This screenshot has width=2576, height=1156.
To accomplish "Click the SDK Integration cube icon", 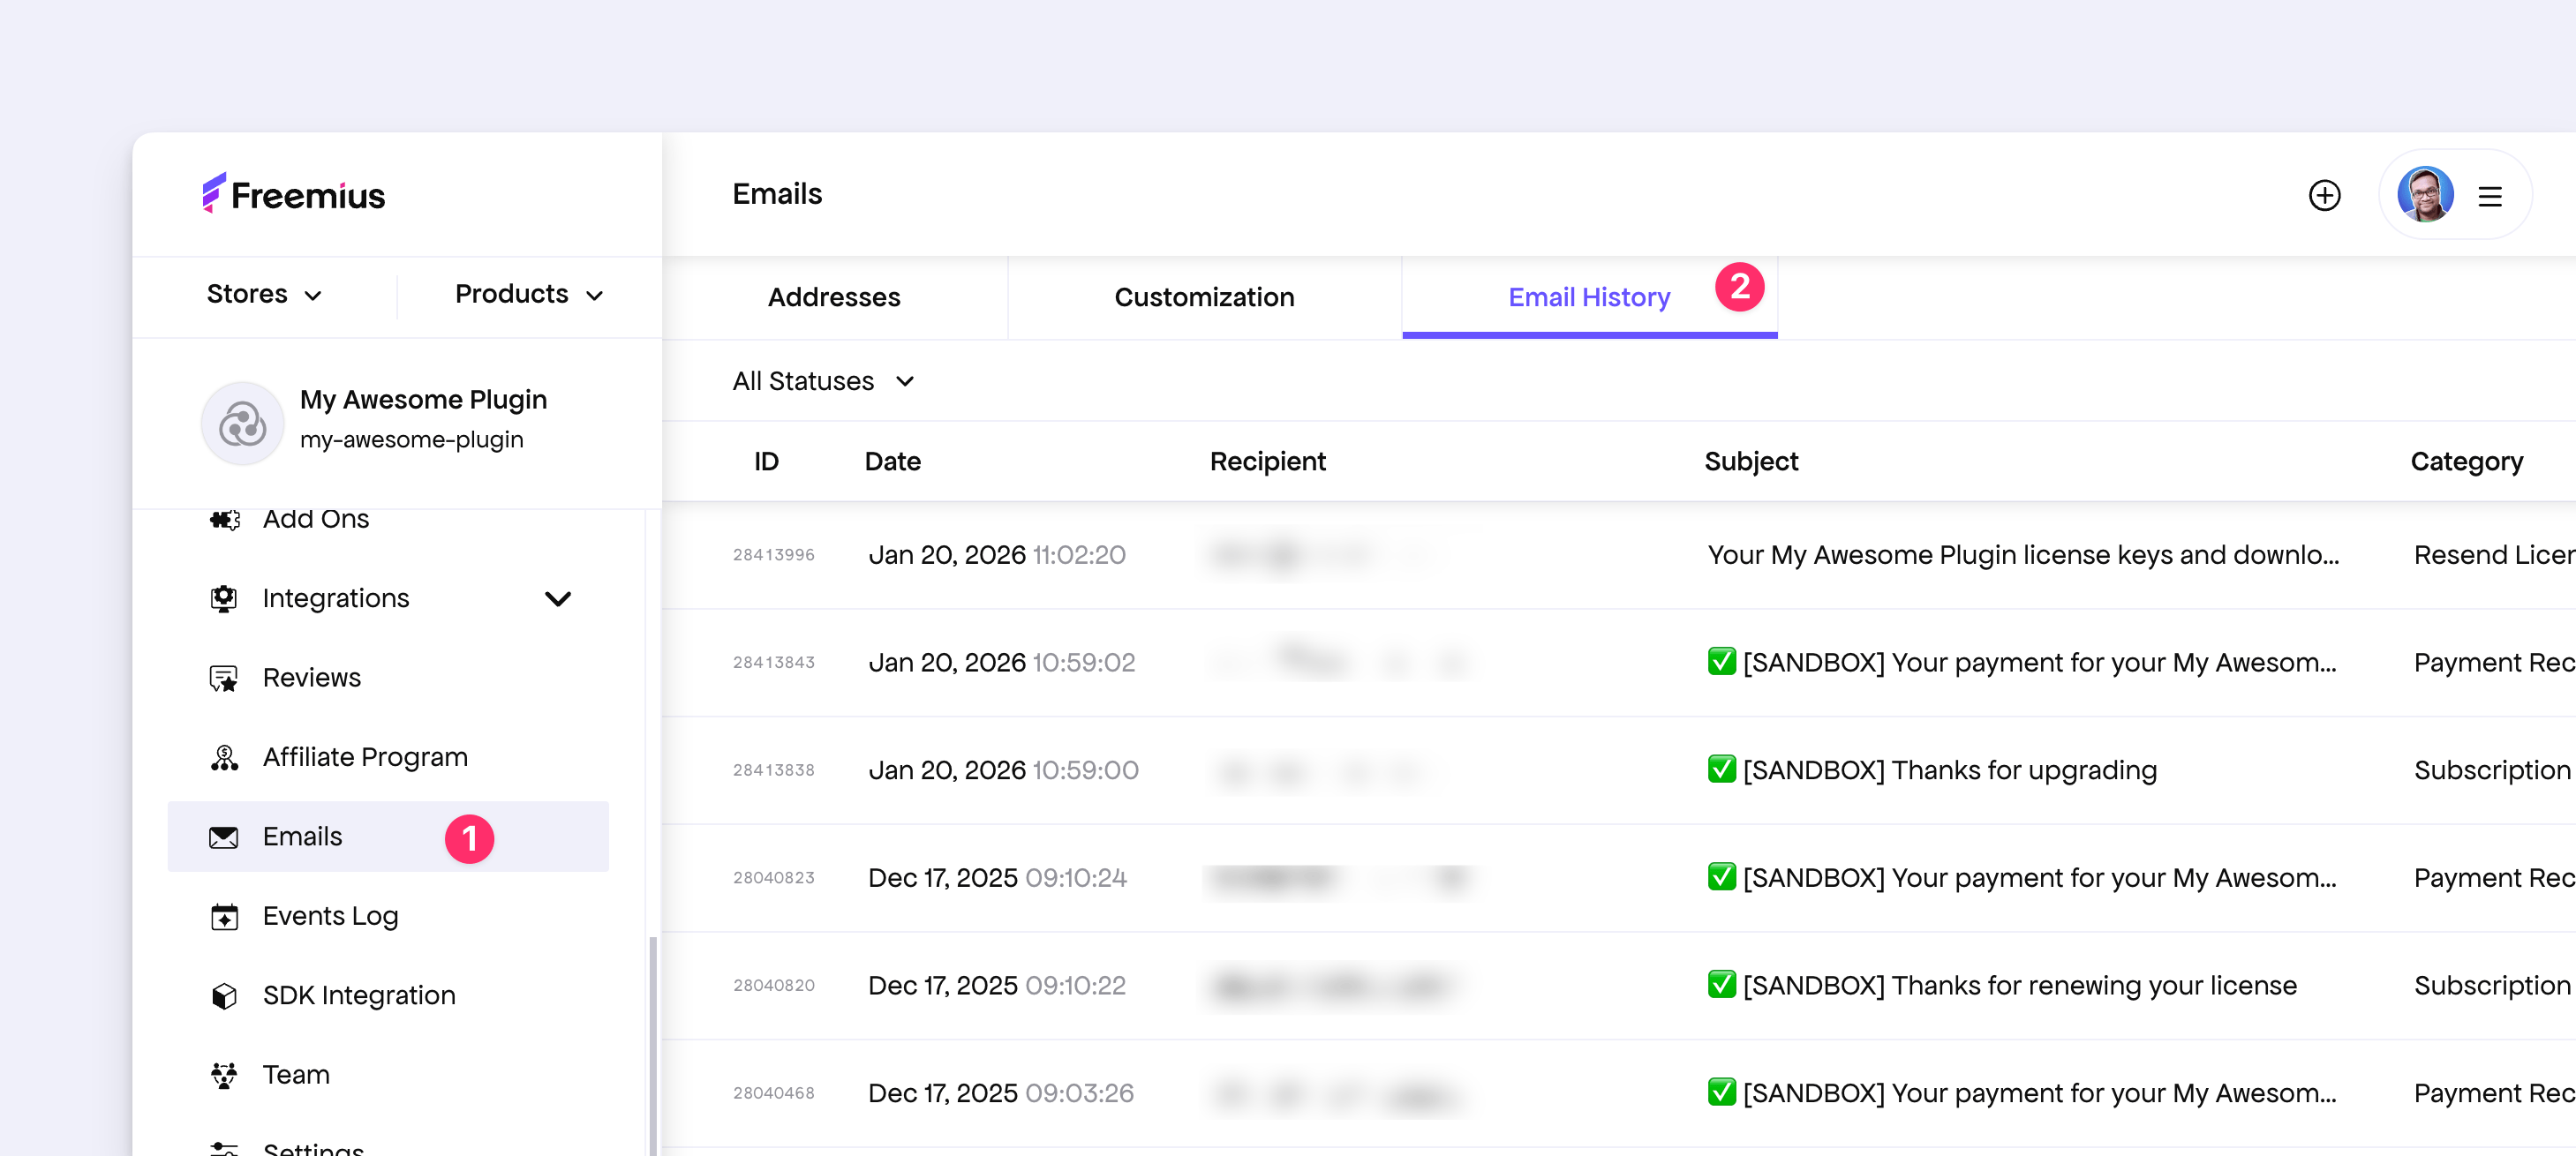I will point(224,995).
